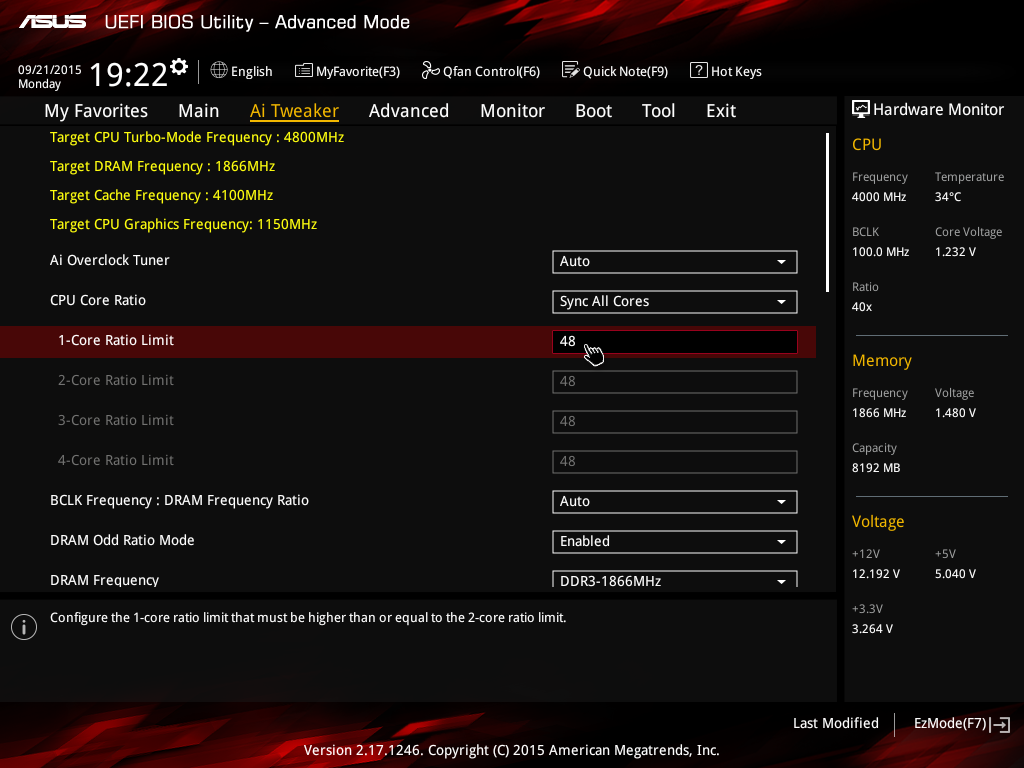The width and height of the screenshot is (1024, 768).
Task: Open Qfan Control(F6)
Action: [x=481, y=71]
